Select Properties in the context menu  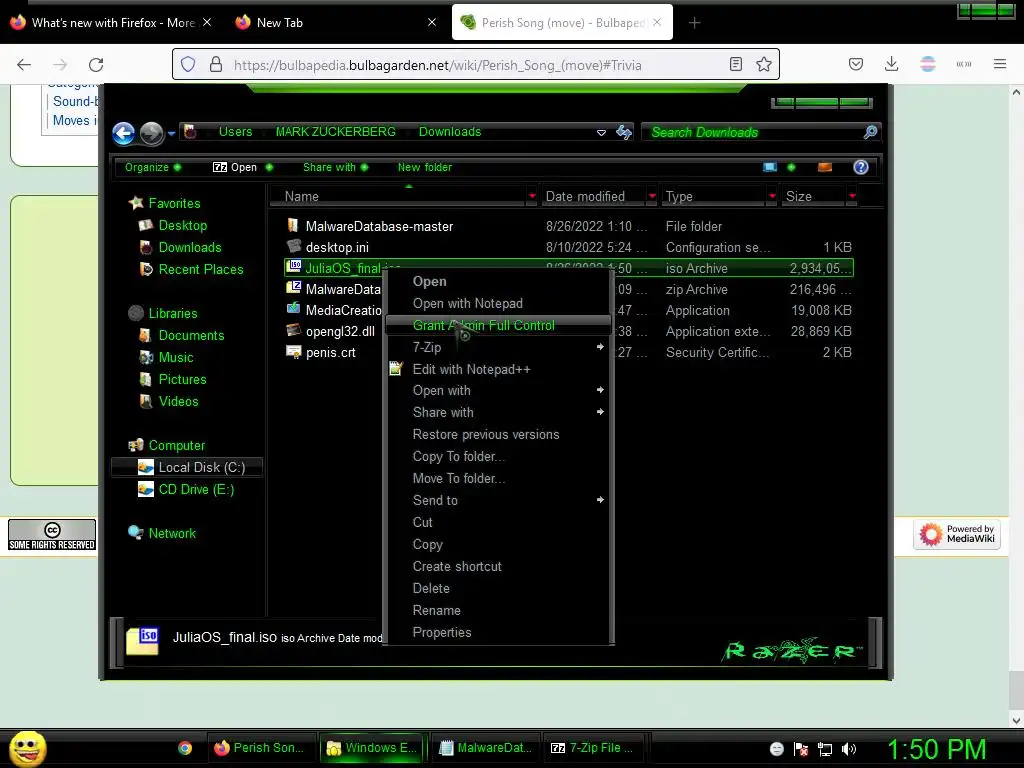point(499,632)
